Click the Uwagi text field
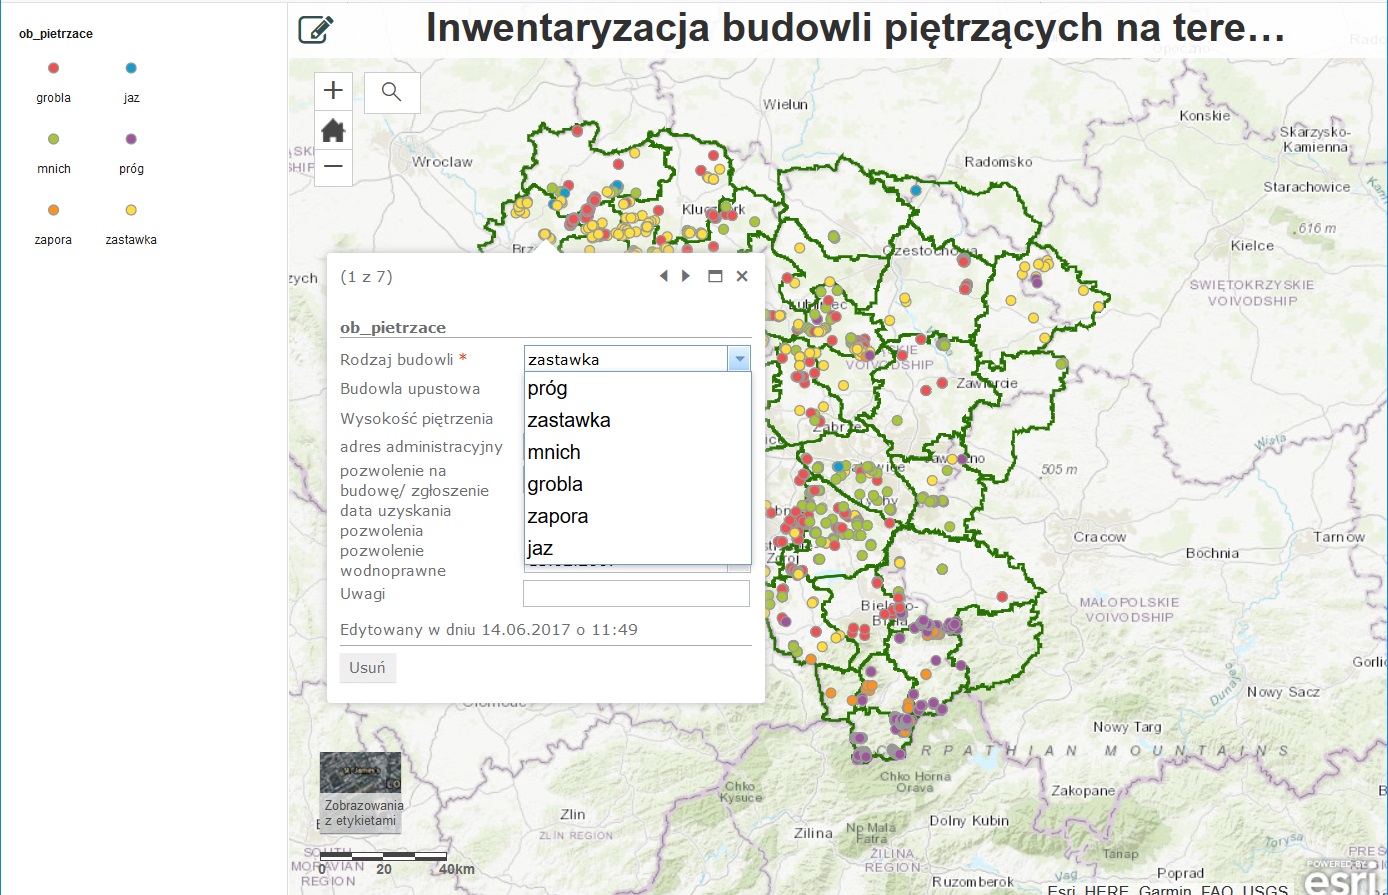The image size is (1388, 895). (x=636, y=593)
